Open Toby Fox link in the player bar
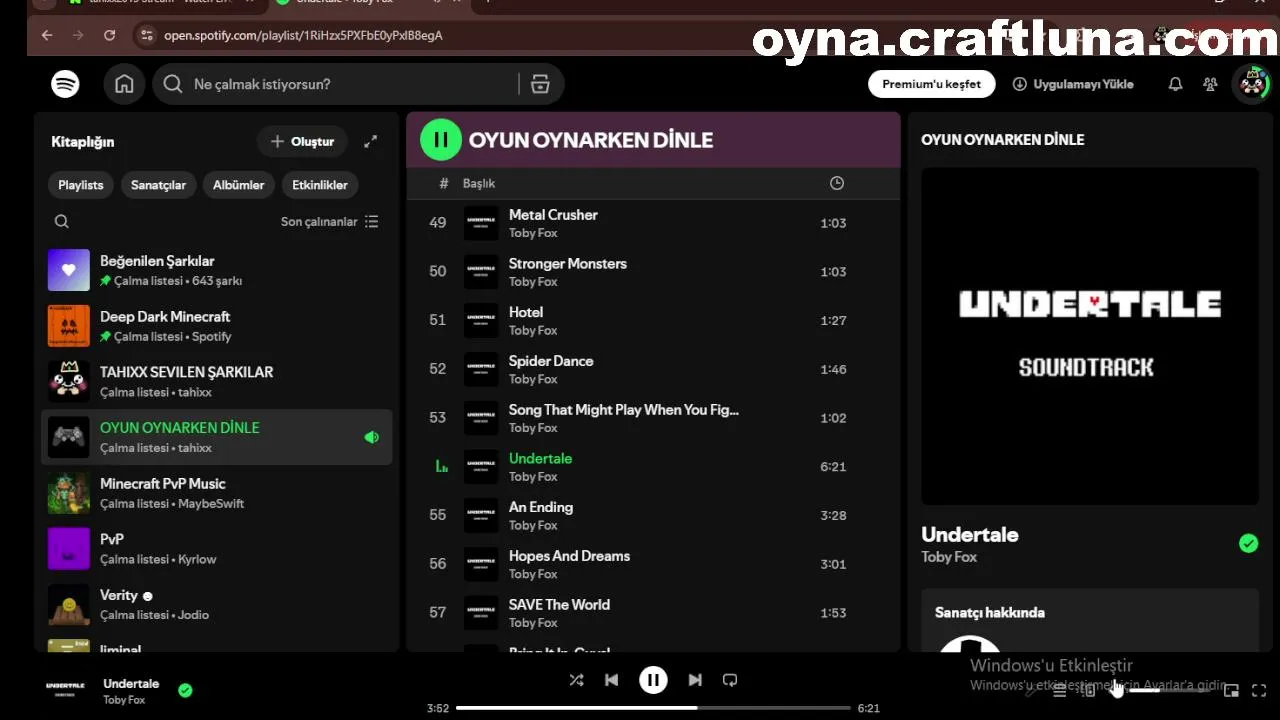The height and width of the screenshot is (720, 1280). coord(124,700)
